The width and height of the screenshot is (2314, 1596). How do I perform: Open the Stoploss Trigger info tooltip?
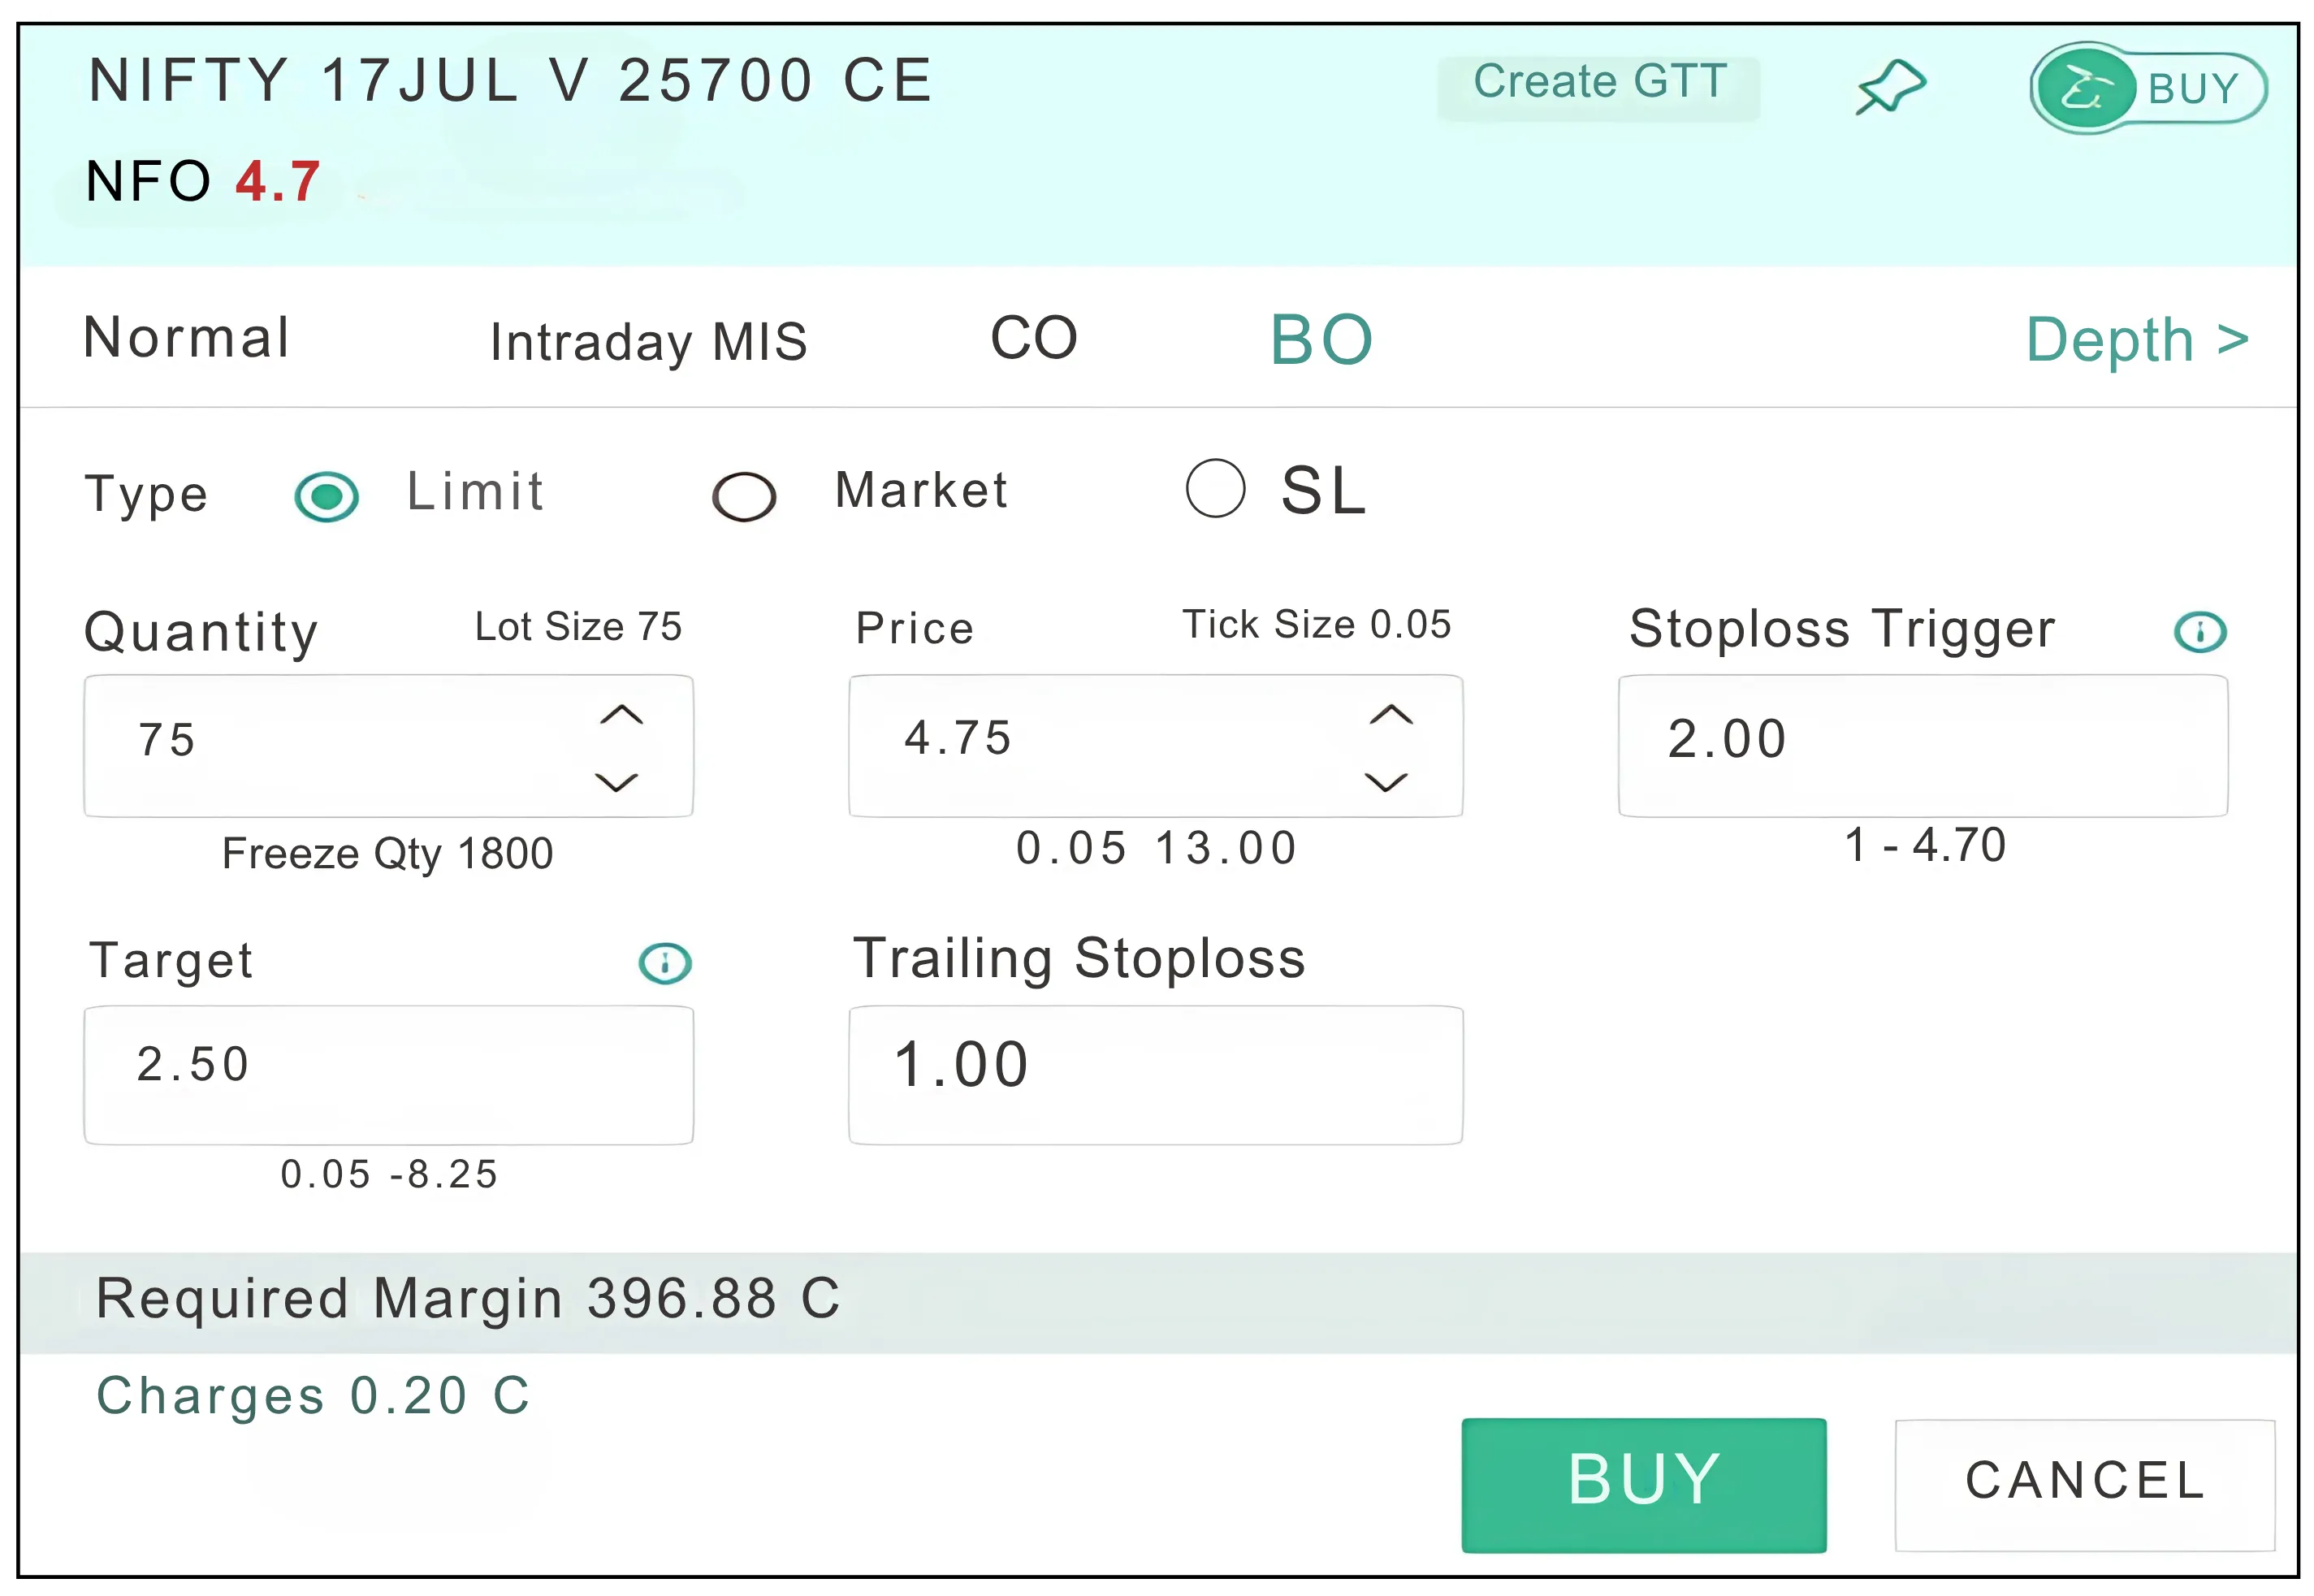click(2199, 630)
